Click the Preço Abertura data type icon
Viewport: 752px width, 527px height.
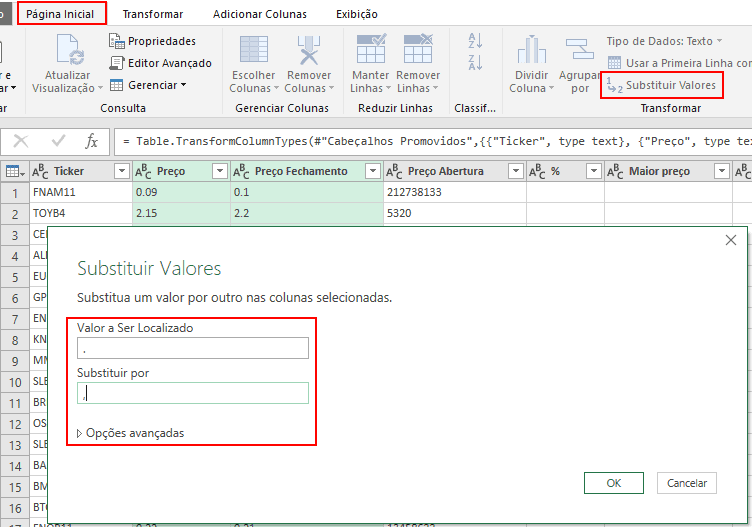[394, 171]
